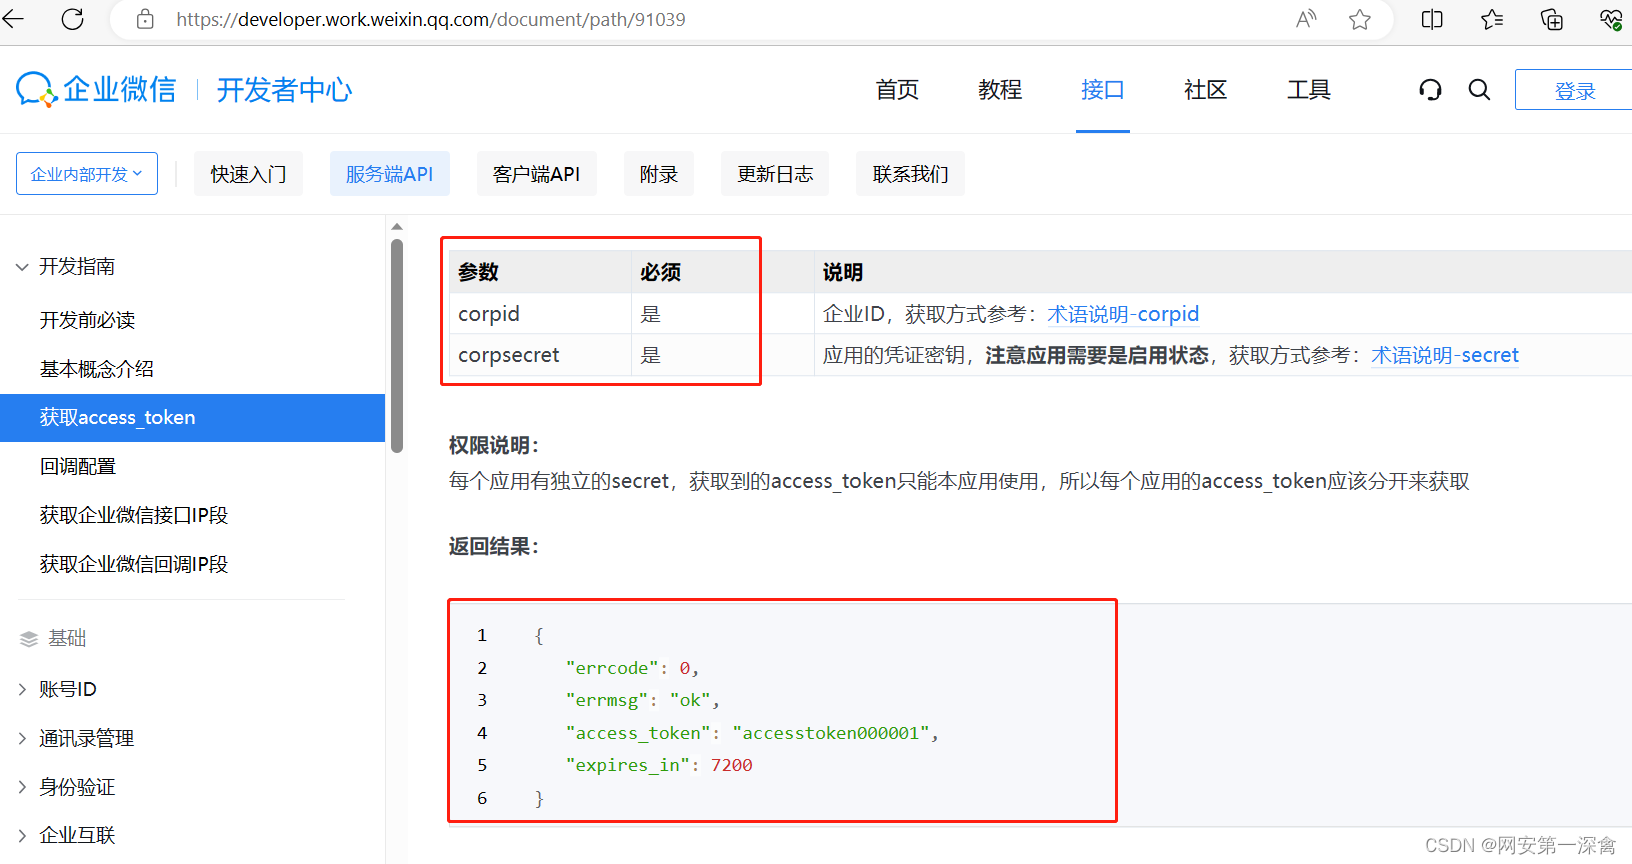Open the customer support headset icon
The width and height of the screenshot is (1632, 864).
pyautogui.click(x=1430, y=90)
